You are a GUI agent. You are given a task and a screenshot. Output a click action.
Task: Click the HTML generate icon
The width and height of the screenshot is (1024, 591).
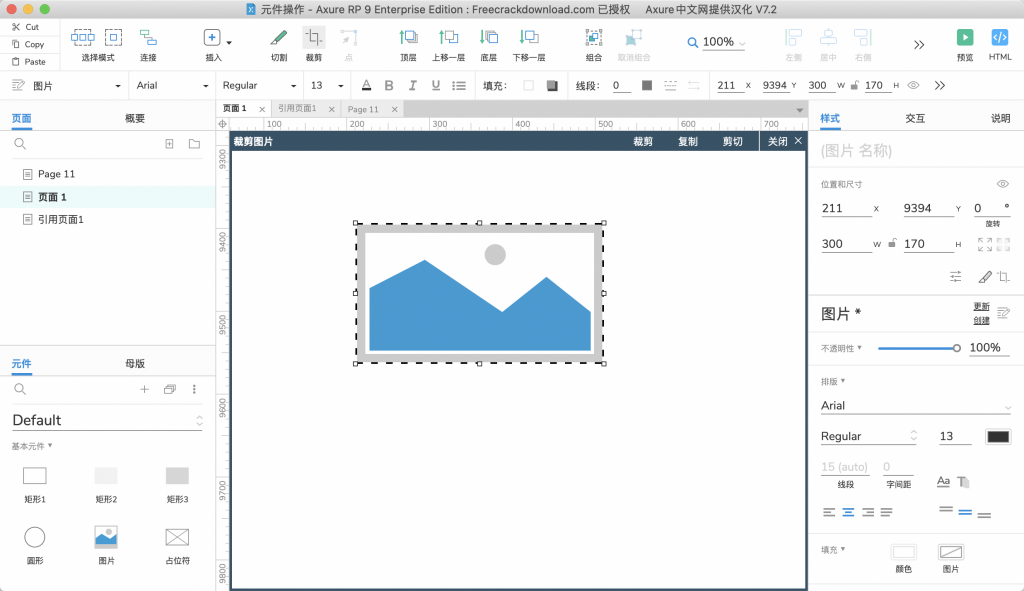click(x=999, y=38)
